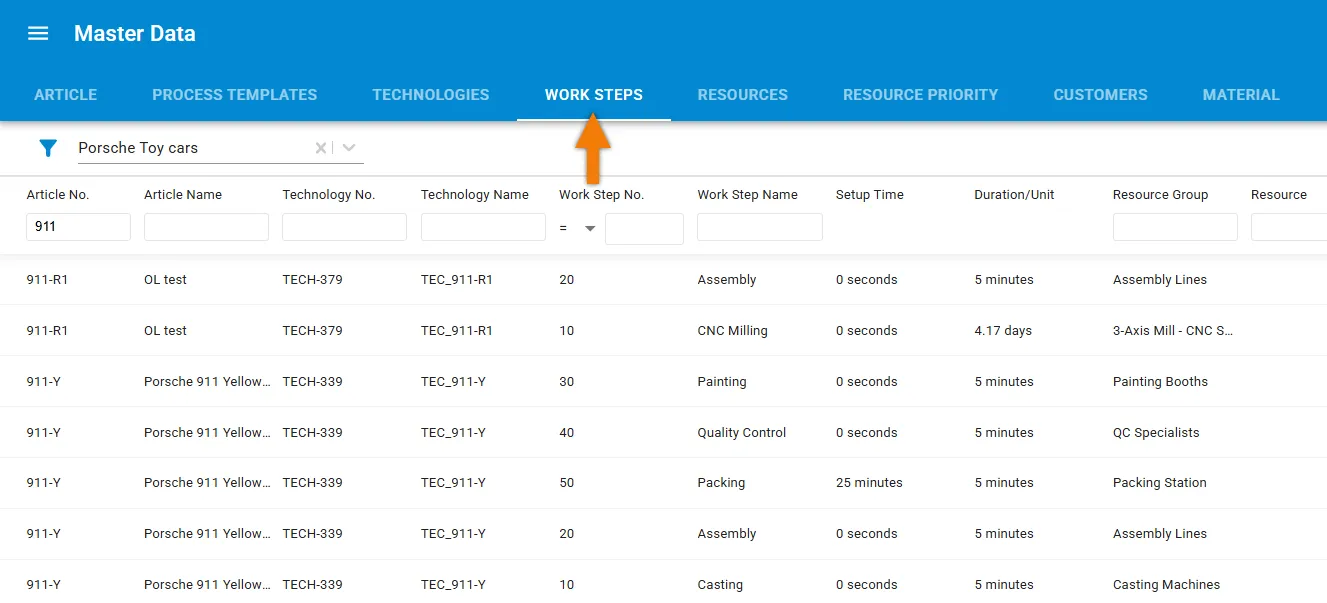Click the Technology No. filter input

click(344, 227)
